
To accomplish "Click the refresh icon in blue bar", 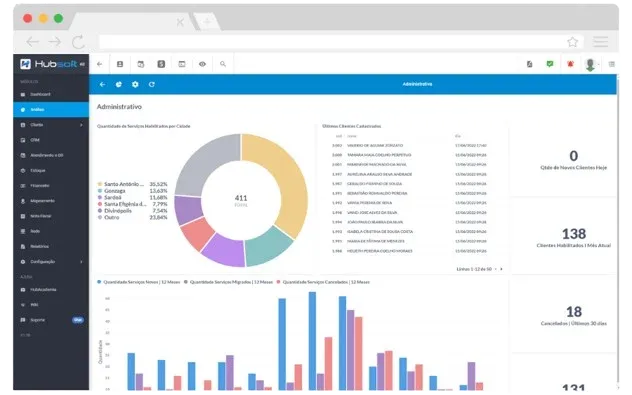I will pos(152,84).
